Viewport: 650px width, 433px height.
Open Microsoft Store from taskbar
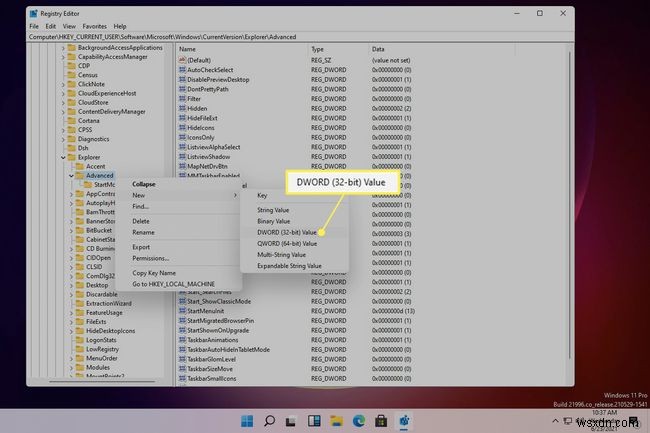381,421
